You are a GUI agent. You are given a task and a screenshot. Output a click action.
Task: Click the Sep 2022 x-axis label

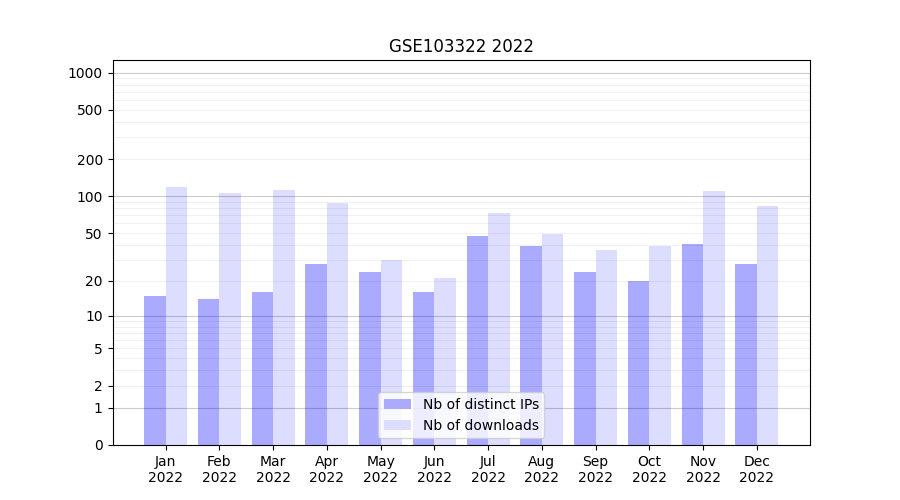click(595, 469)
